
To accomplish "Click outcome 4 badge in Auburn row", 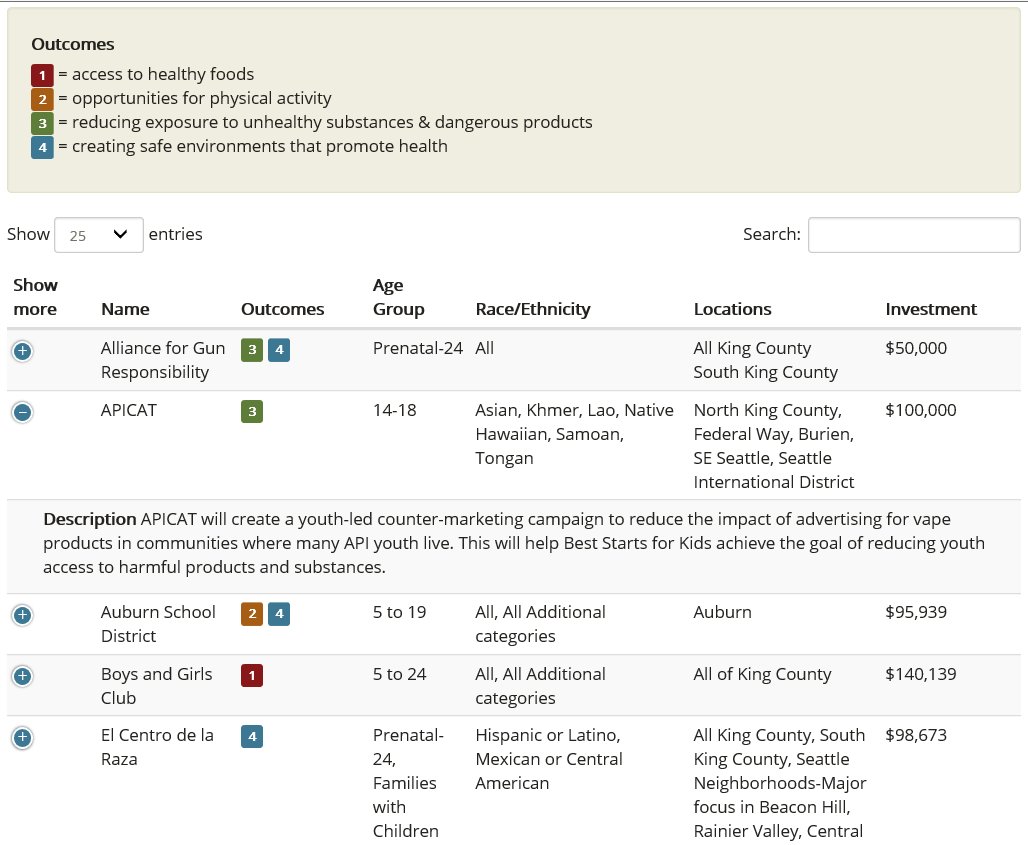I will [279, 614].
